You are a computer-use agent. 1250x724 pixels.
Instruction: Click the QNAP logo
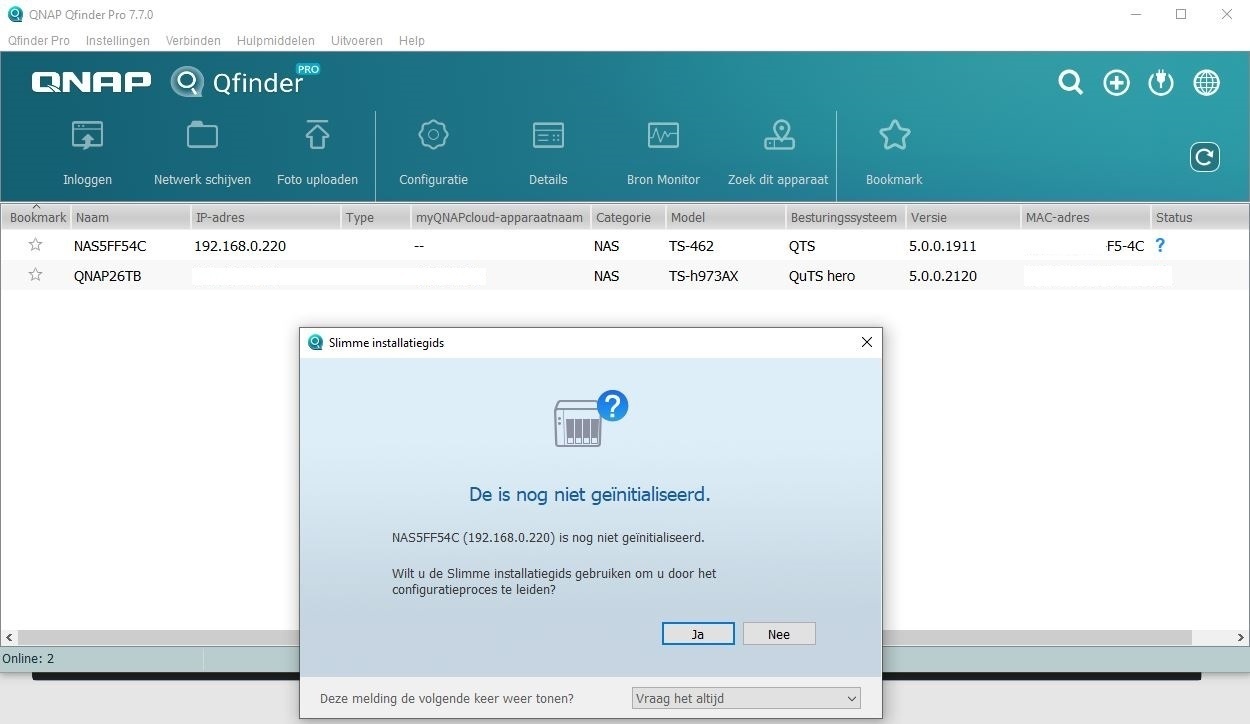point(91,82)
